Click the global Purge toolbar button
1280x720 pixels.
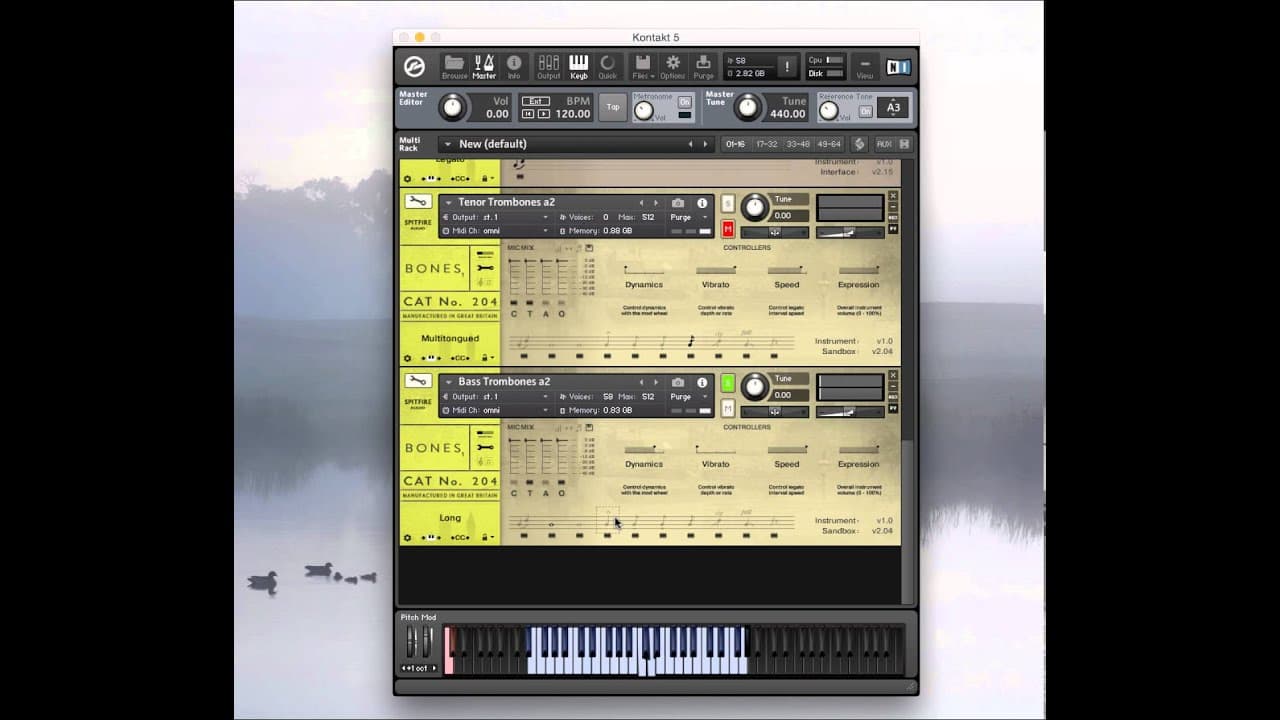(x=704, y=67)
